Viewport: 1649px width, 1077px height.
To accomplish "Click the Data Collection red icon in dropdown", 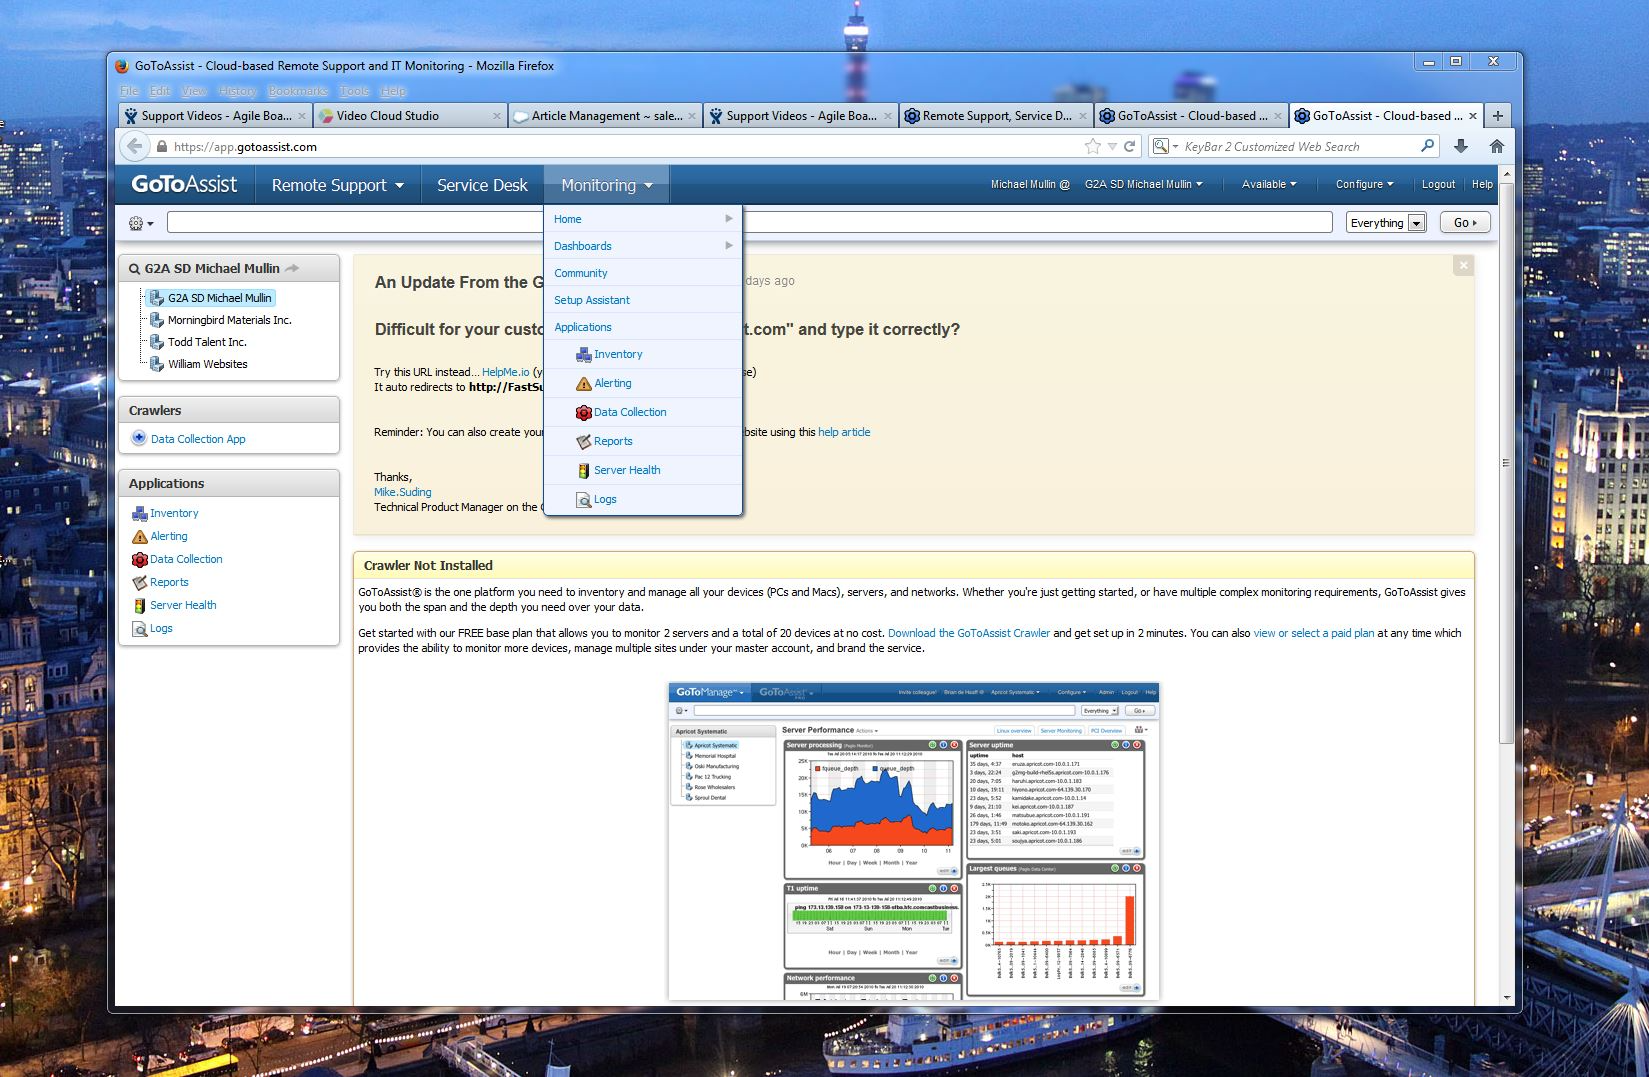I will [x=584, y=412].
